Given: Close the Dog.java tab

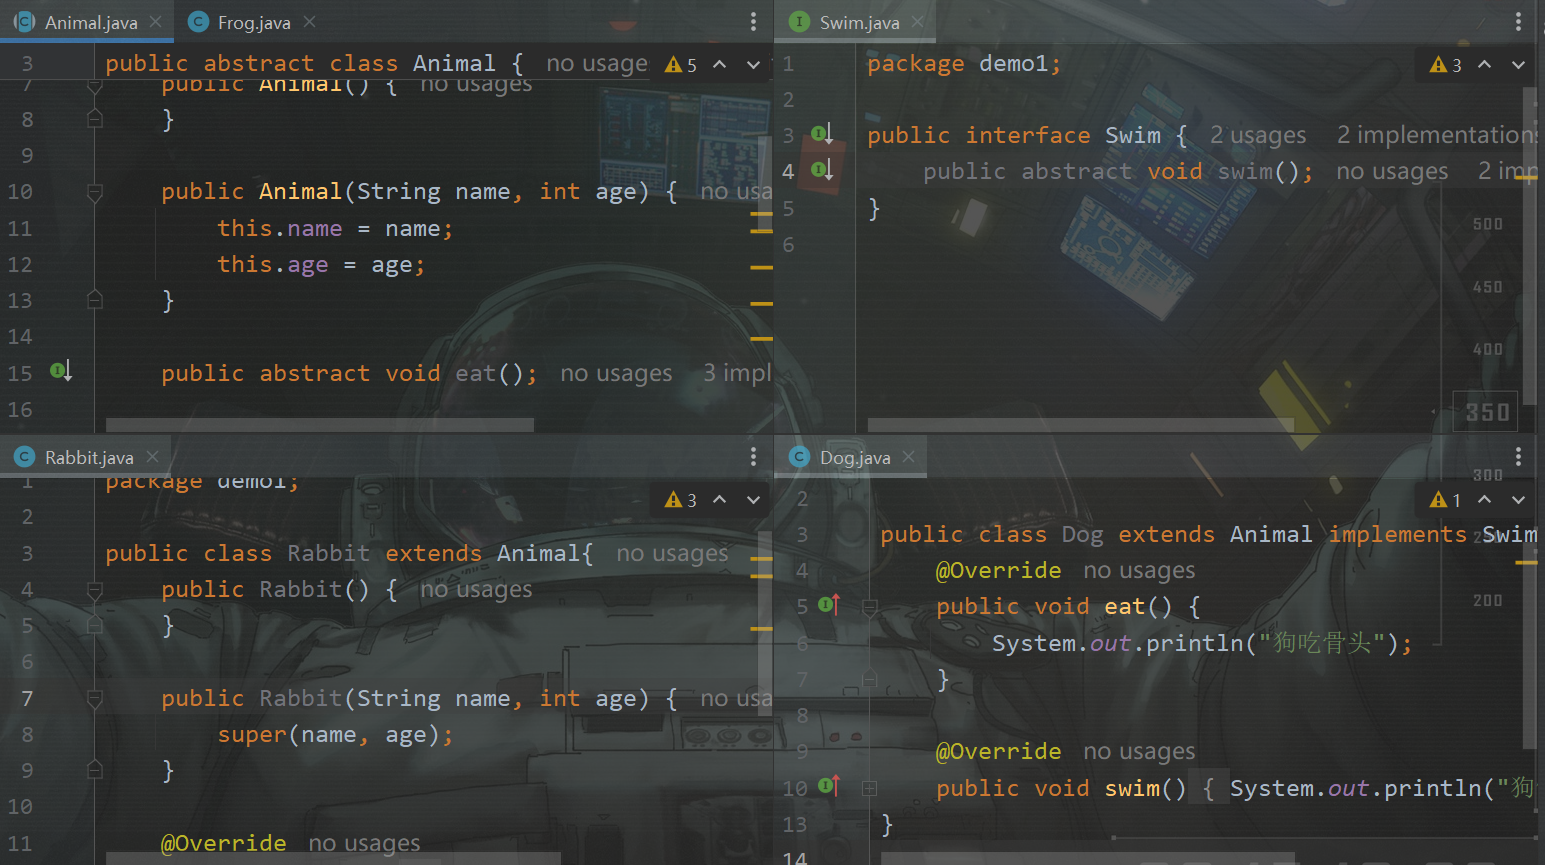Looking at the screenshot, I should click(908, 457).
